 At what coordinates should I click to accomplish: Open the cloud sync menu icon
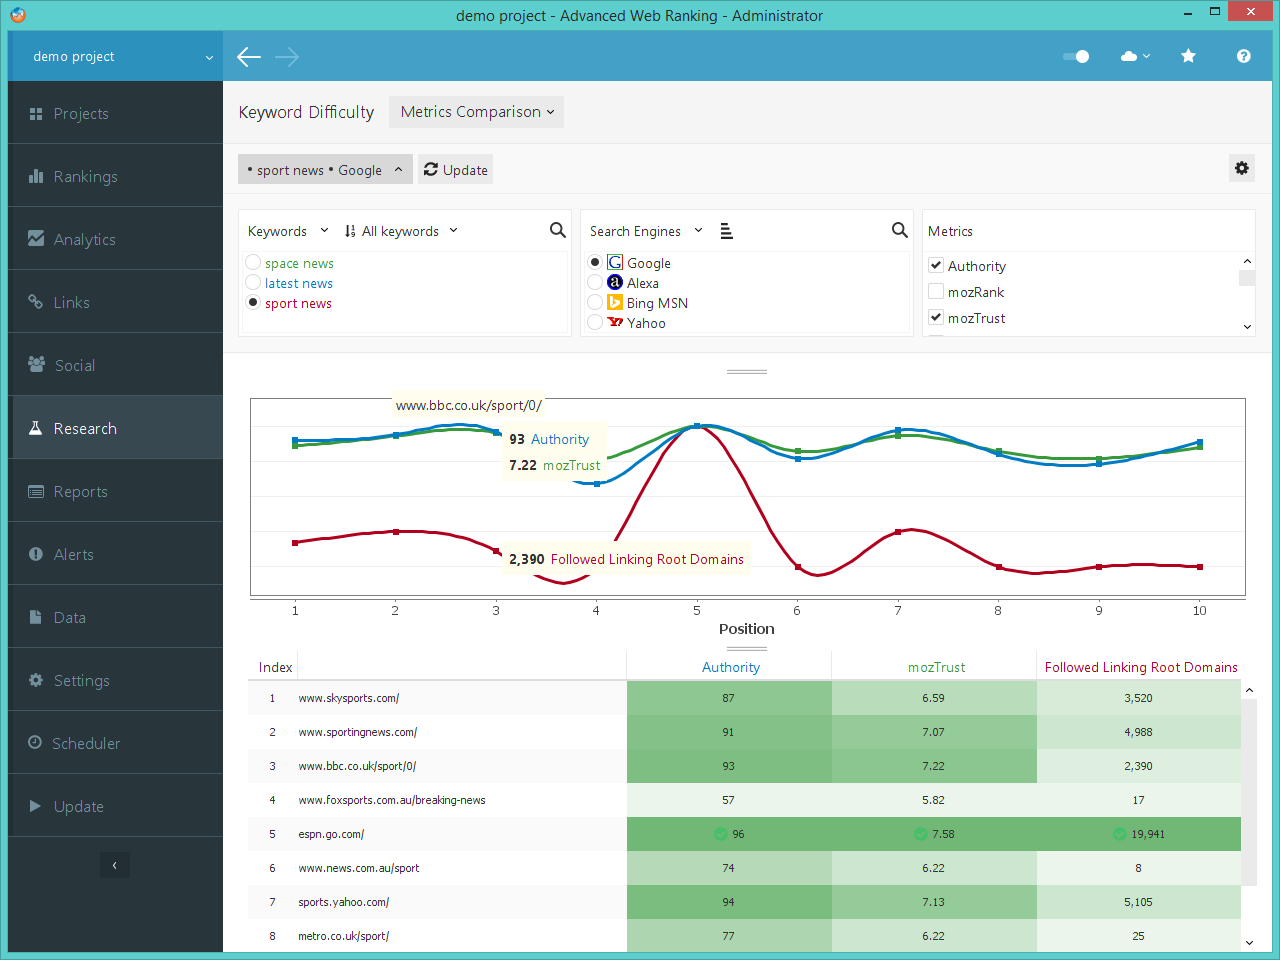click(x=1135, y=56)
